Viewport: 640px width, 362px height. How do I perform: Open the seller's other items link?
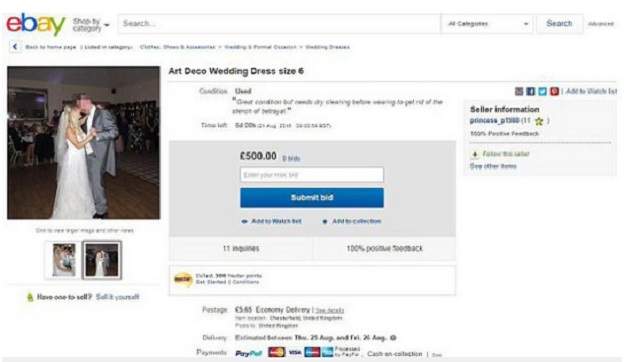(x=493, y=166)
